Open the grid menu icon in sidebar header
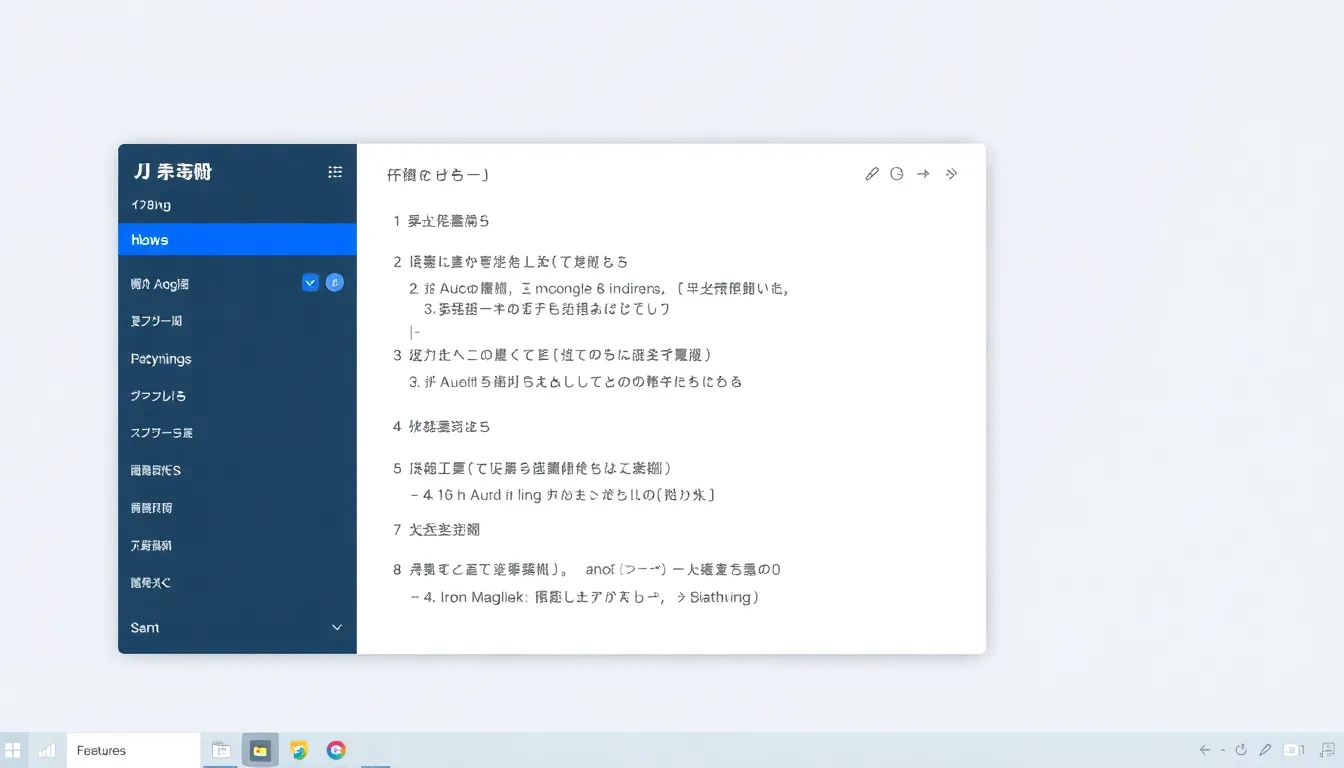 [335, 172]
